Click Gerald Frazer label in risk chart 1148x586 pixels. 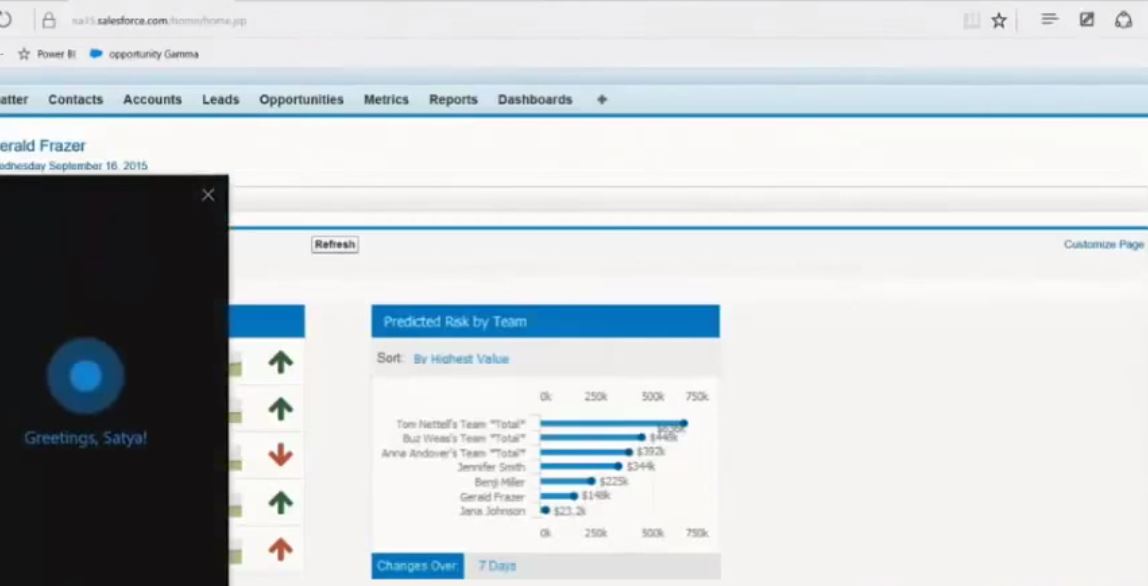tap(492, 497)
